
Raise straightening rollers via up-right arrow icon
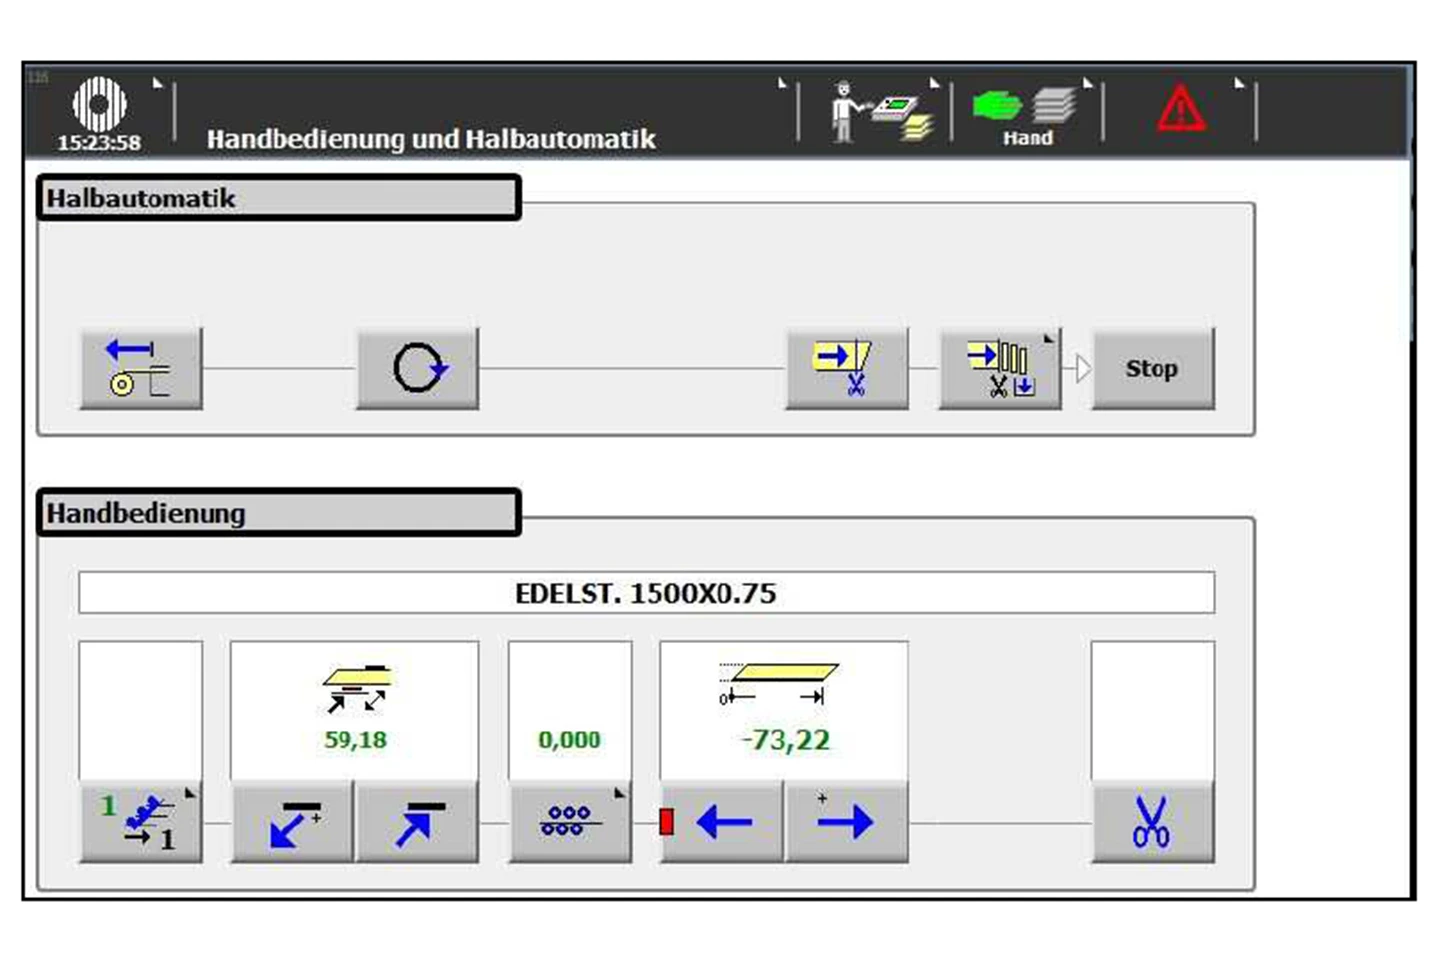[x=416, y=822]
